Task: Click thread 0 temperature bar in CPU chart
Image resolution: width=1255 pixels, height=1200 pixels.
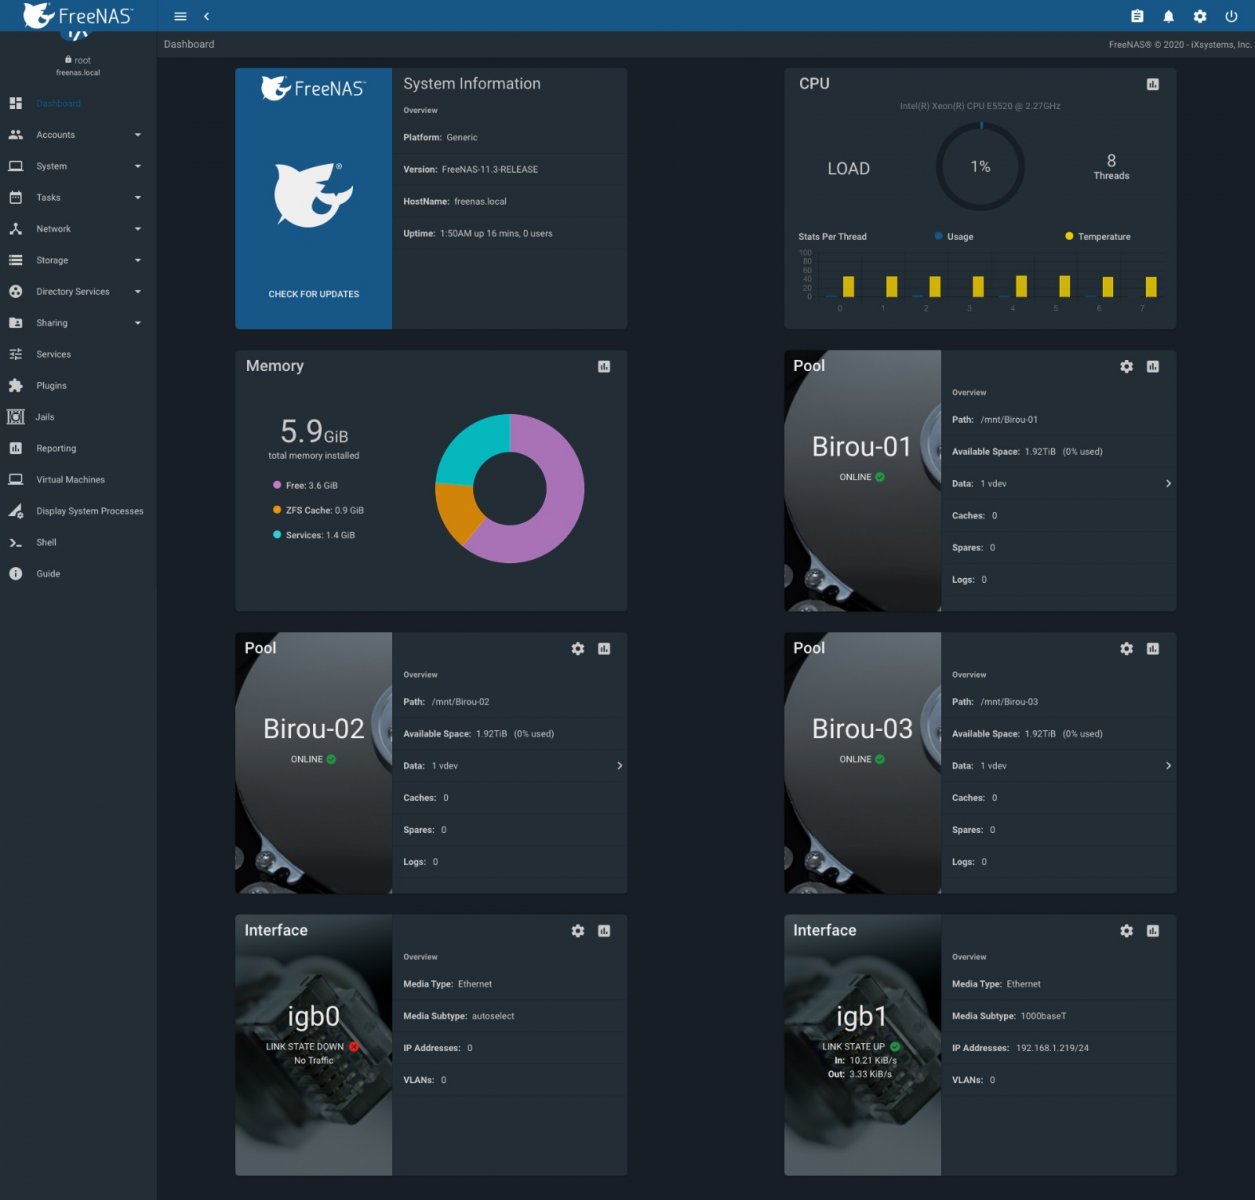Action: click(x=848, y=287)
